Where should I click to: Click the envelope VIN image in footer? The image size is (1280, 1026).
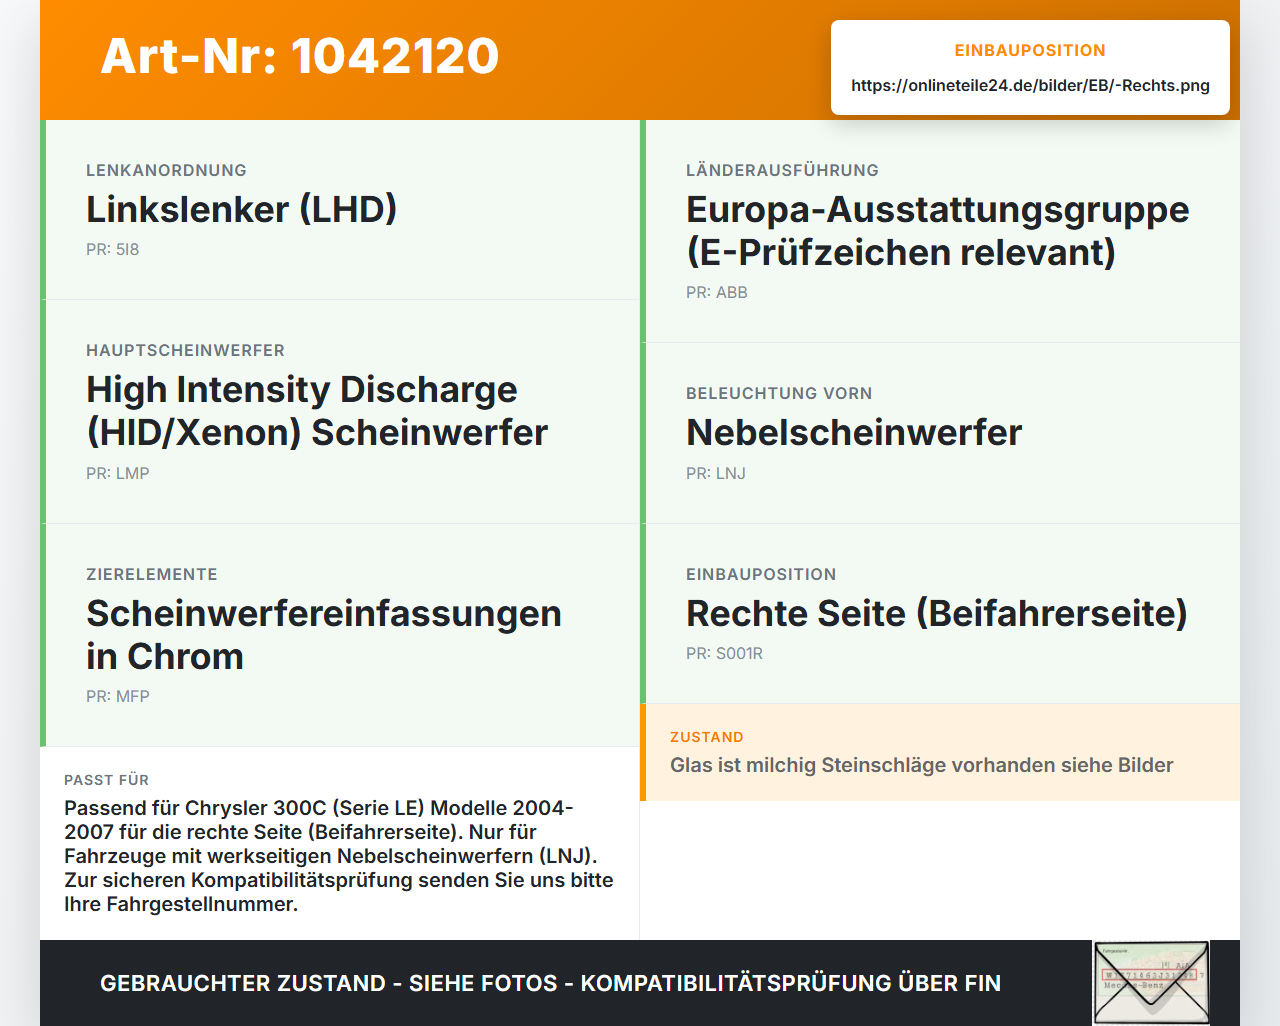pos(1151,983)
